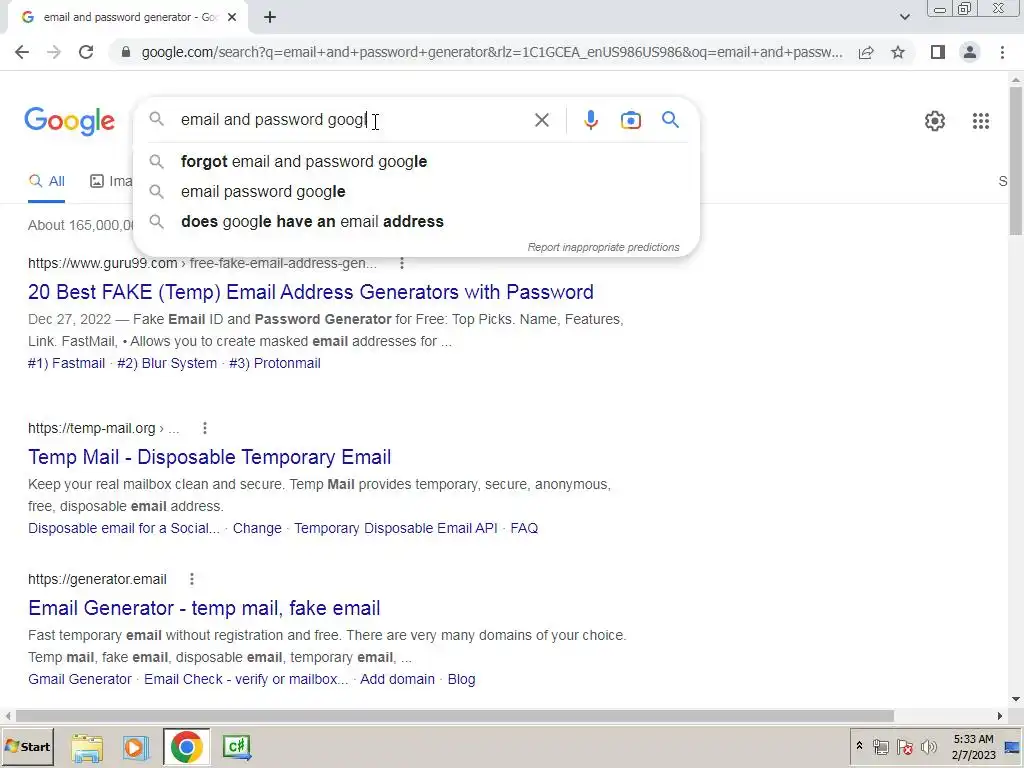This screenshot has height=768, width=1024.
Task: Open 'Email Generator - temp mail, fake email' result
Action: pos(204,608)
